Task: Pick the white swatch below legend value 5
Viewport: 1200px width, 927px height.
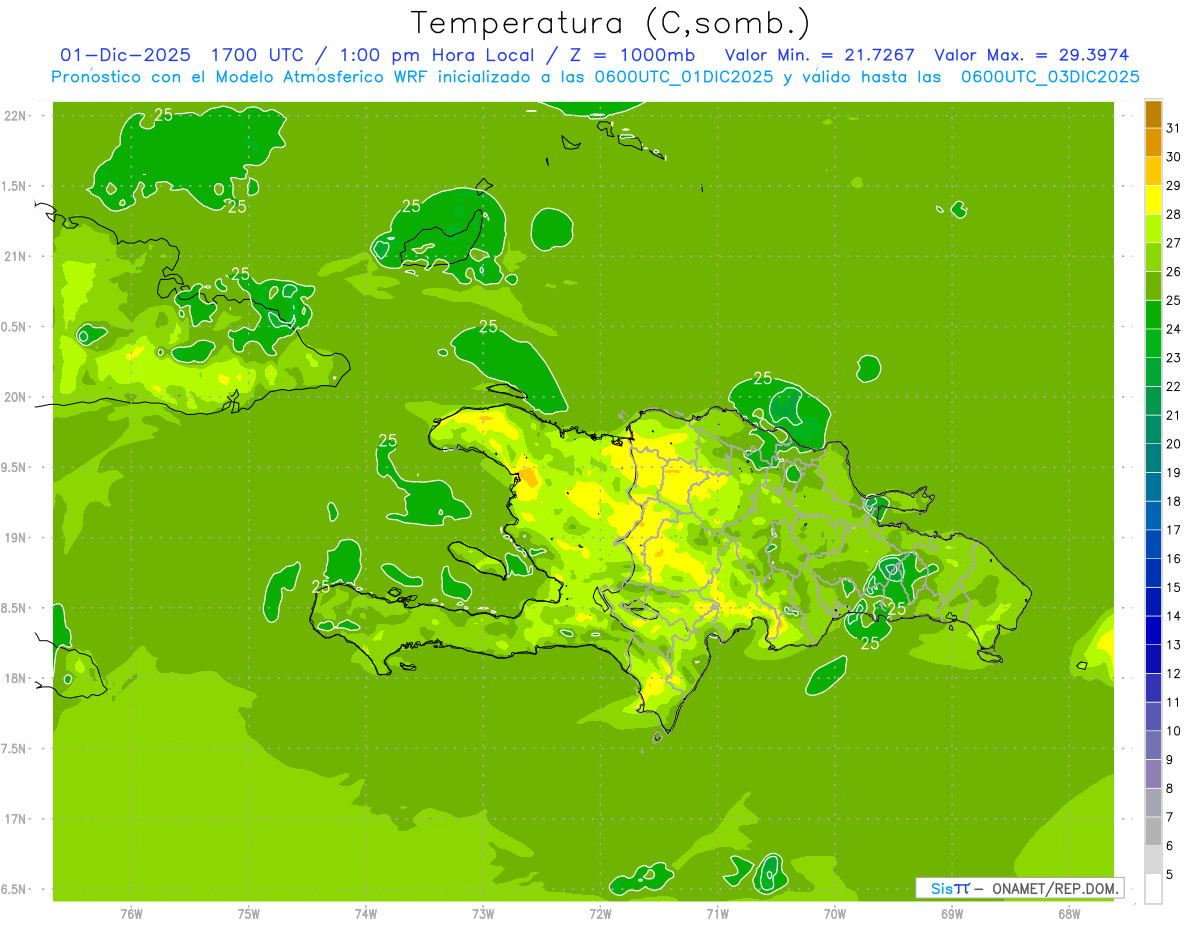Action: 1153,889
